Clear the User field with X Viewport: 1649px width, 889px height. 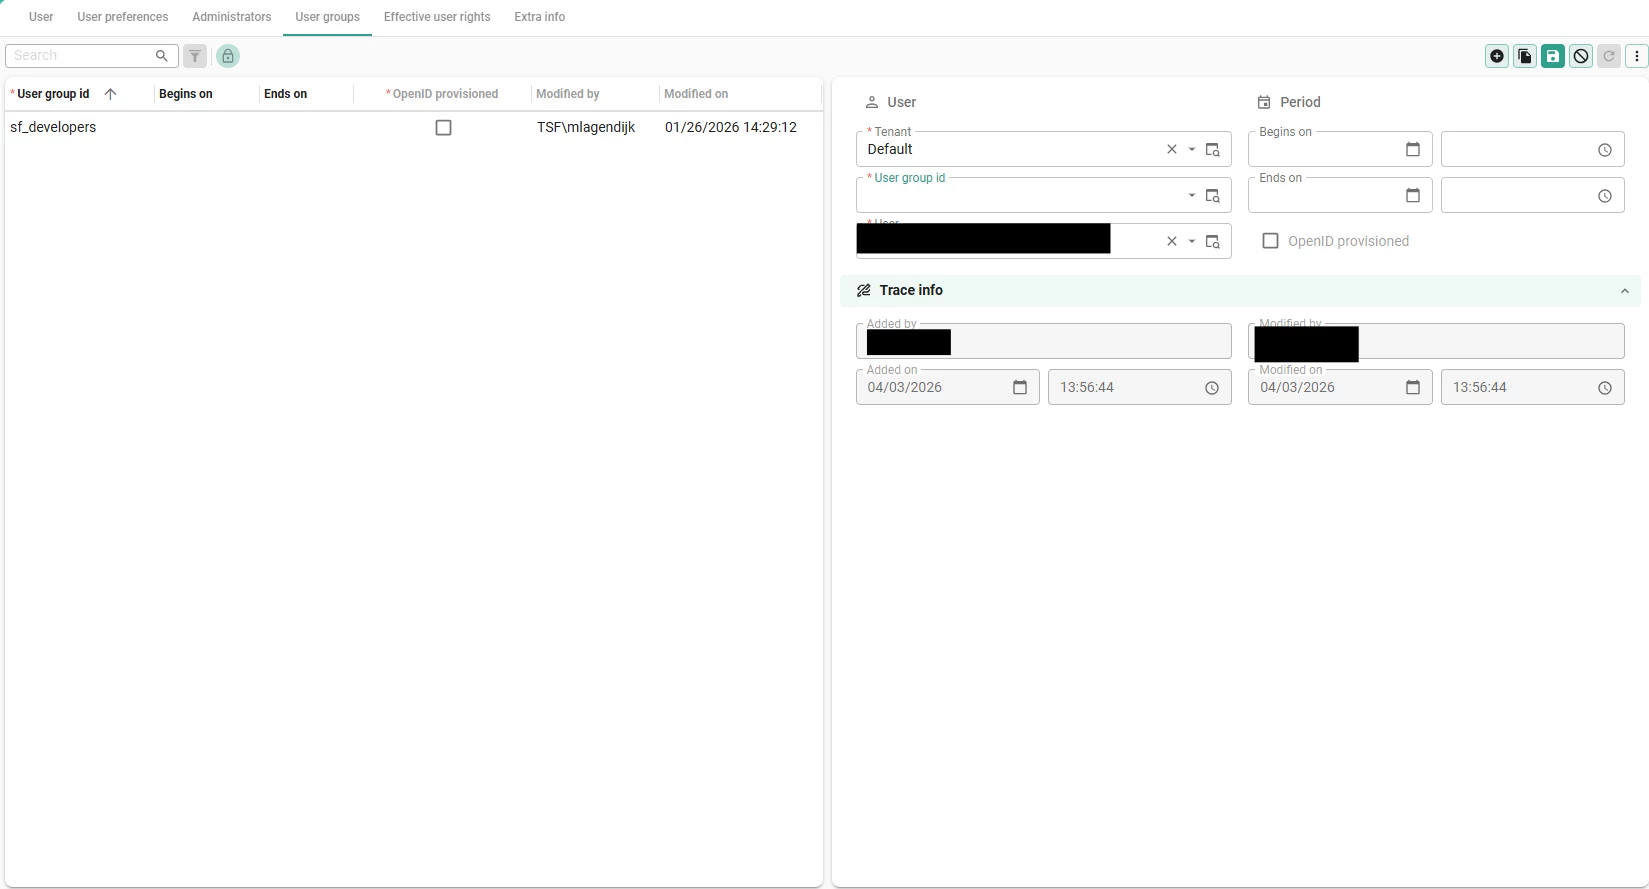(1171, 242)
